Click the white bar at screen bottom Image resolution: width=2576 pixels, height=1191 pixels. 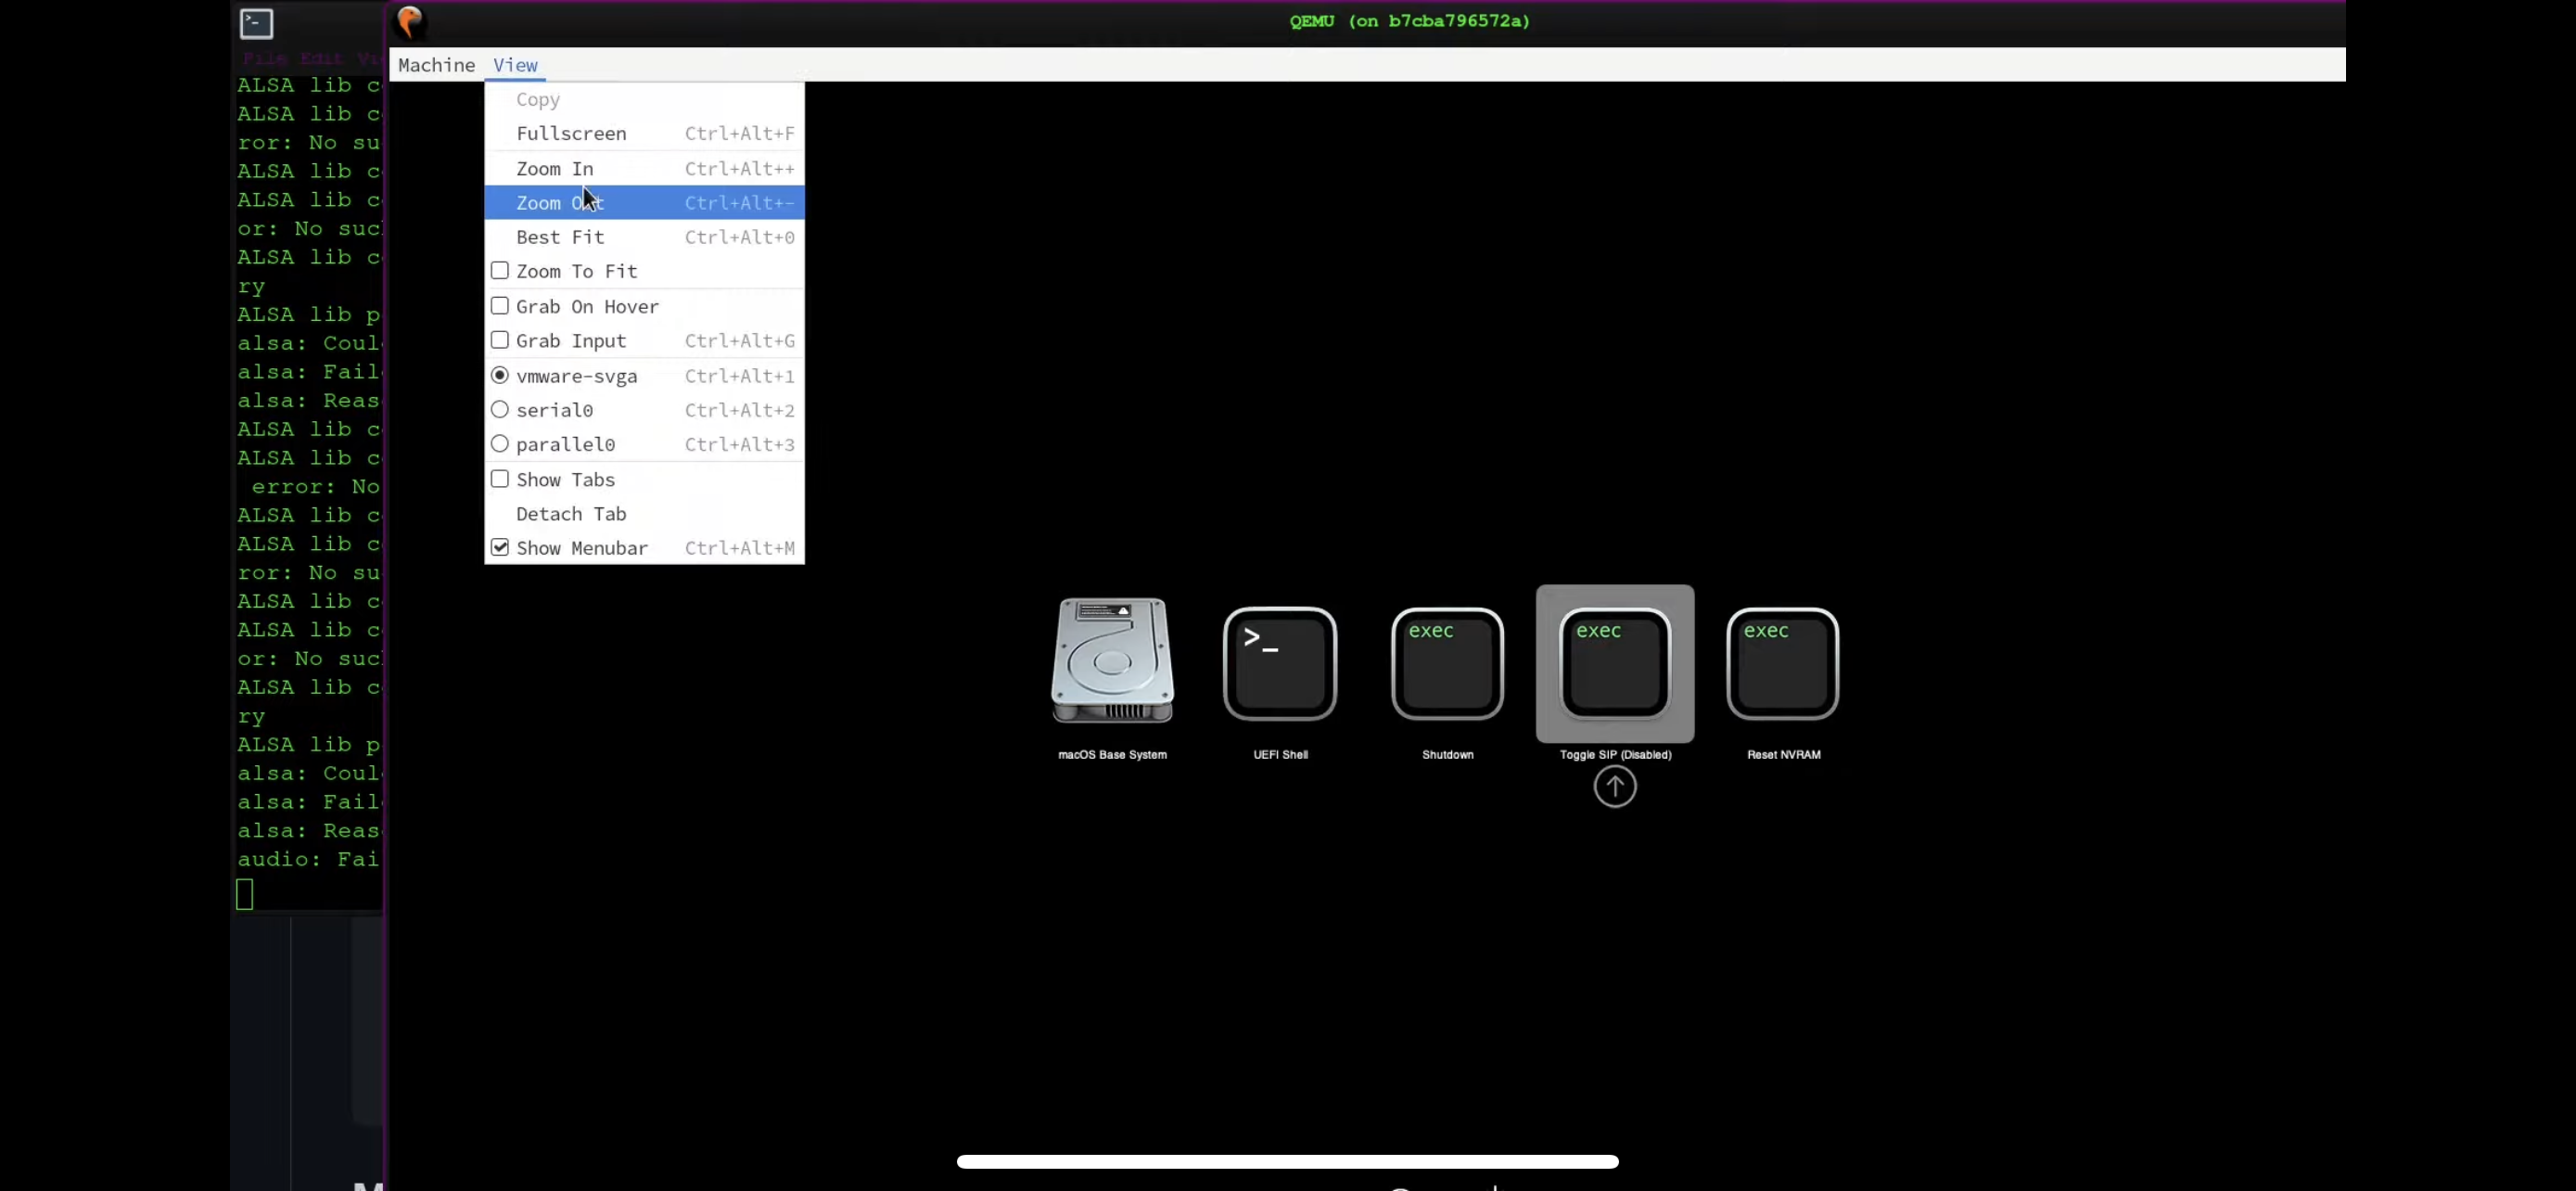point(1287,1161)
